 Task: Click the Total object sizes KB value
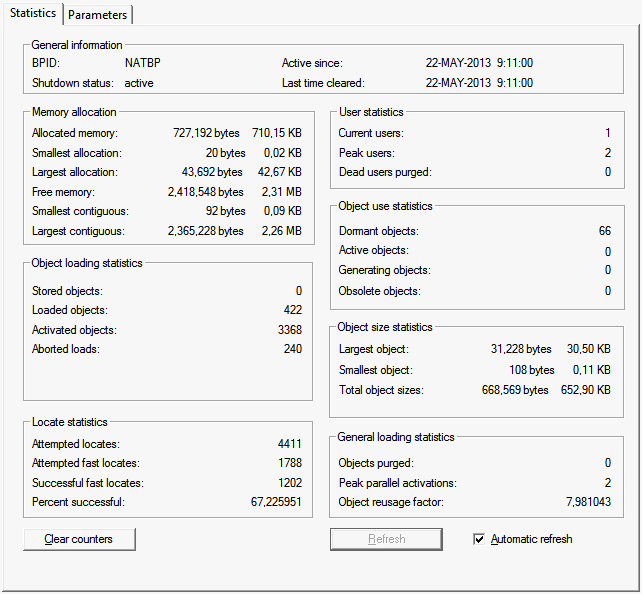[x=588, y=390]
